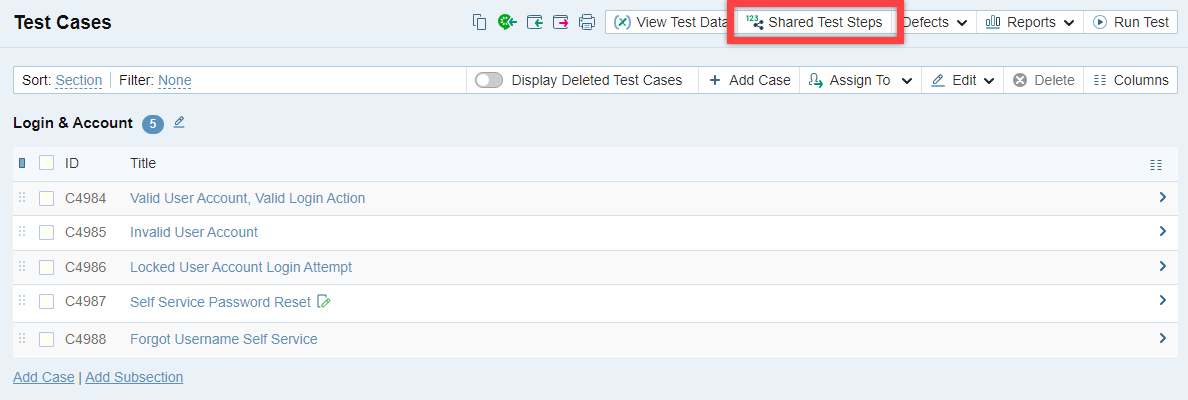The image size is (1188, 400).
Task: Click the edit icon beside Self Service Password Reset
Action: (x=323, y=301)
